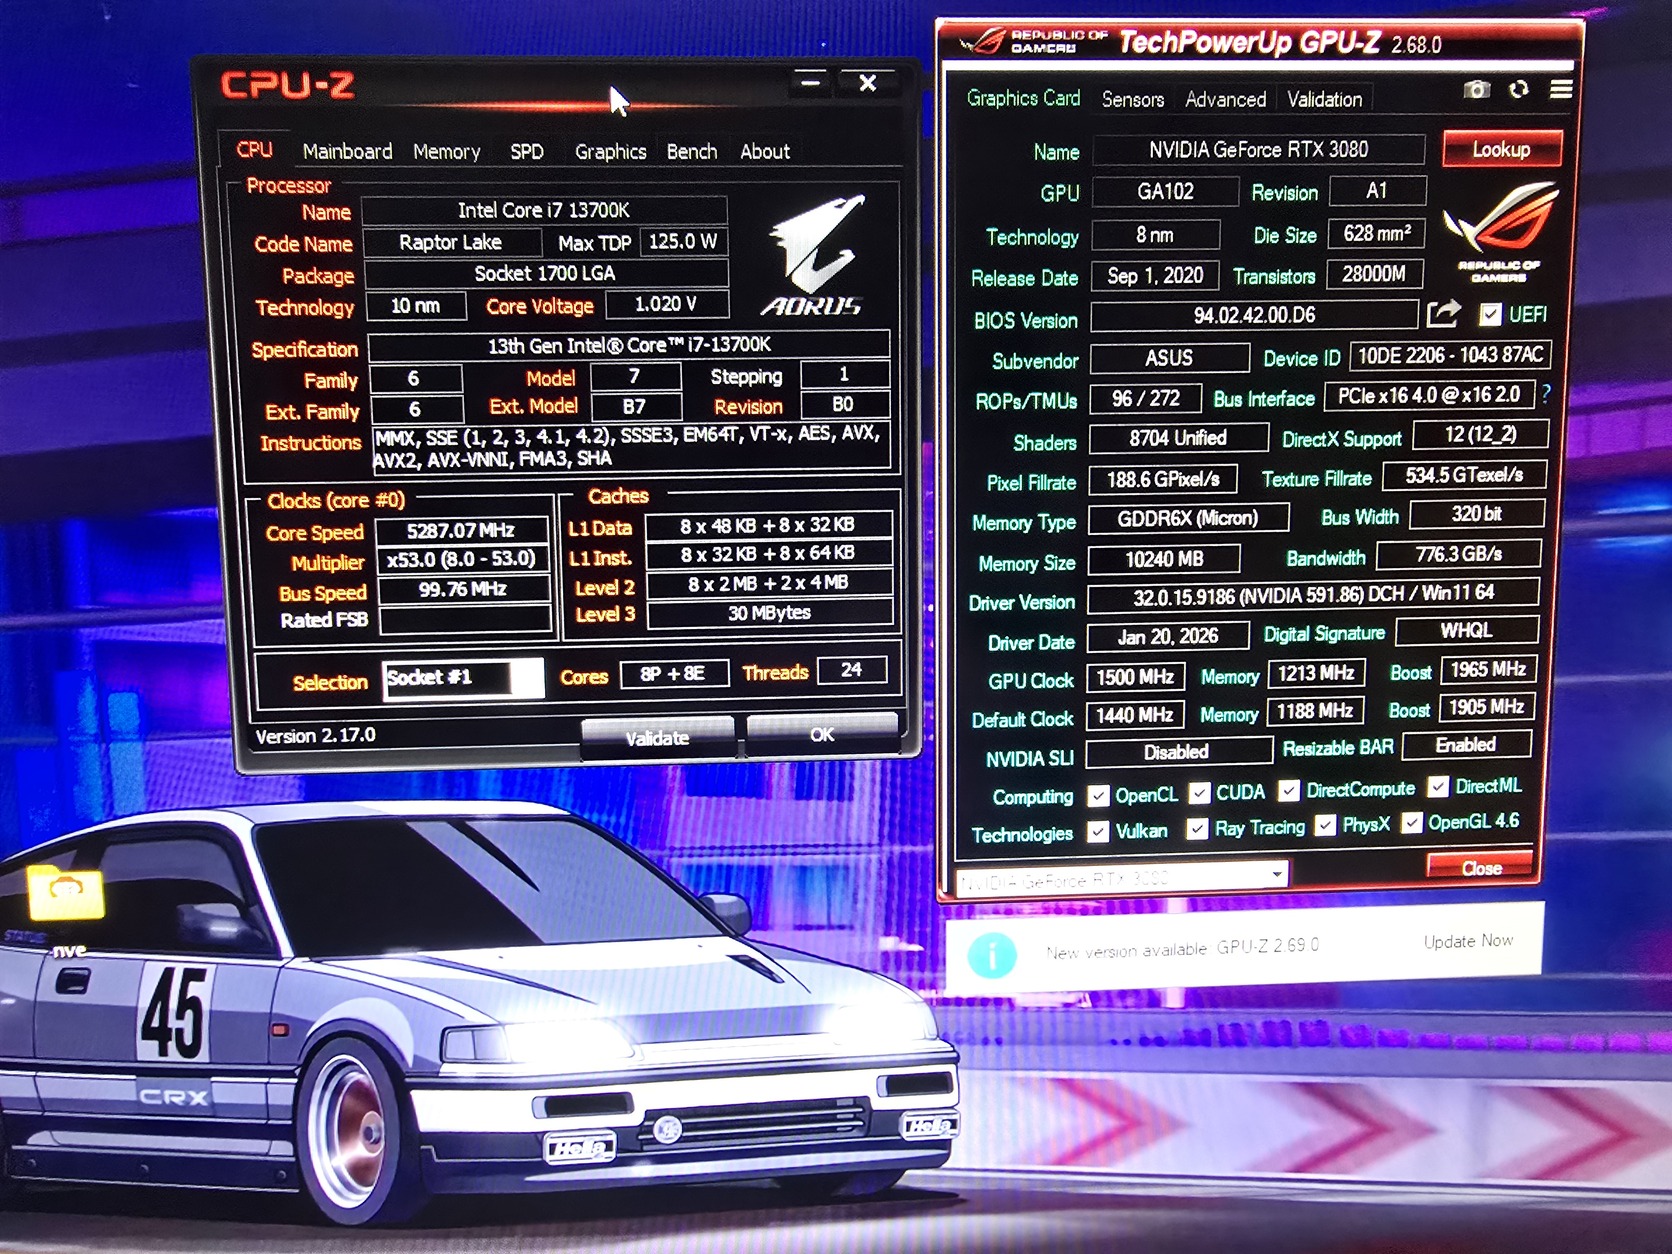Open the SPD tab in CPU-Z
This screenshot has height=1254, width=1672.
(527, 151)
